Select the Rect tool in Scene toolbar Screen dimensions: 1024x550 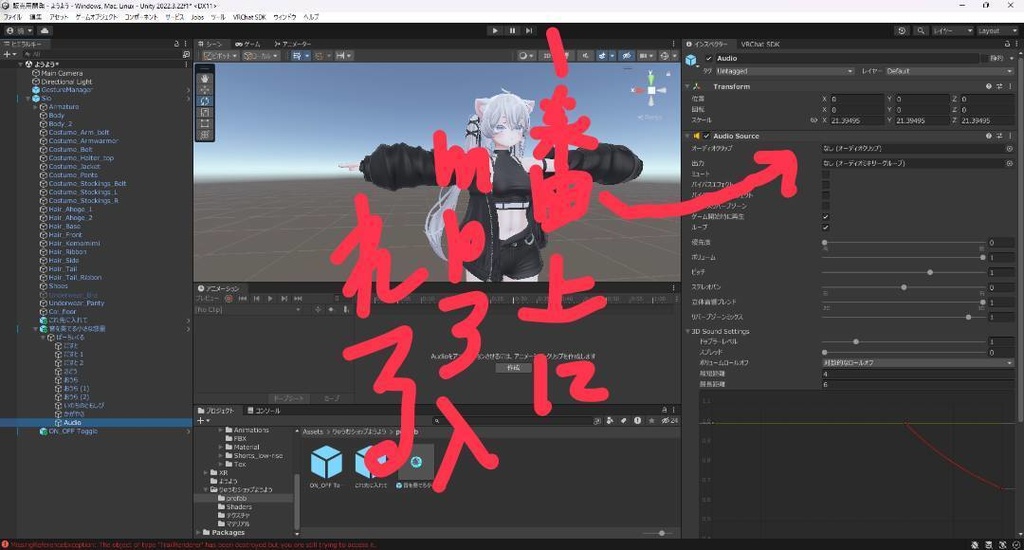(x=205, y=123)
